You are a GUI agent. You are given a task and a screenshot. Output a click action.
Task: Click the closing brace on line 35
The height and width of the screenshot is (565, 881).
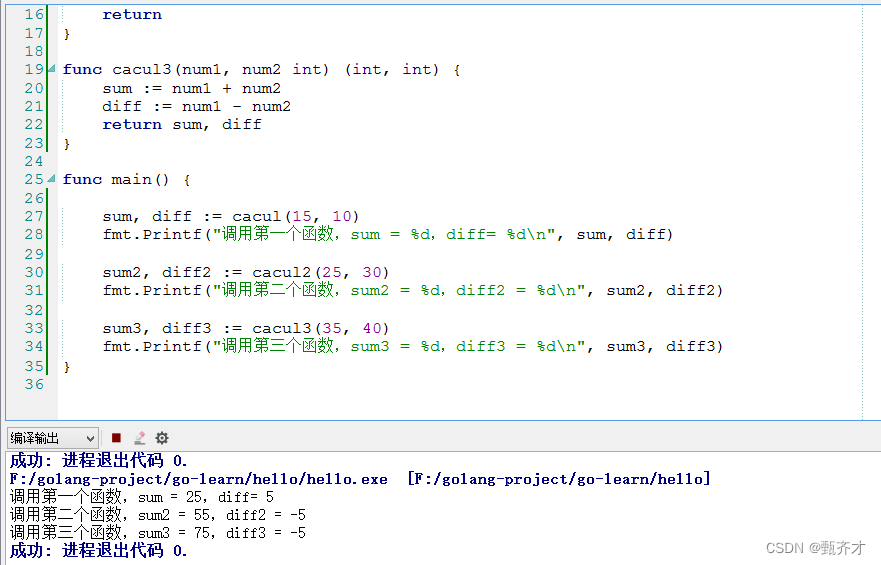[67, 366]
